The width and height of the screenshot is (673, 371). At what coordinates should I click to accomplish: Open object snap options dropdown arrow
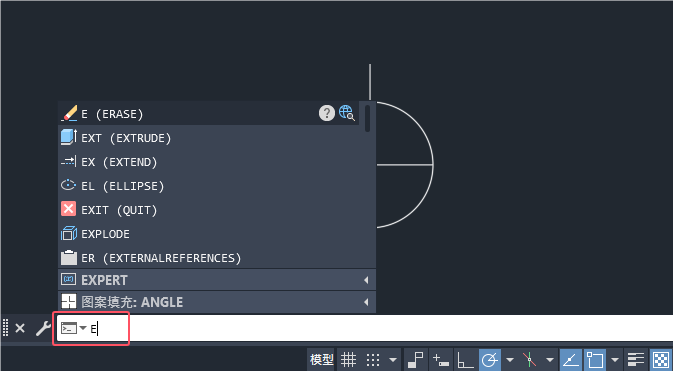[615, 359]
